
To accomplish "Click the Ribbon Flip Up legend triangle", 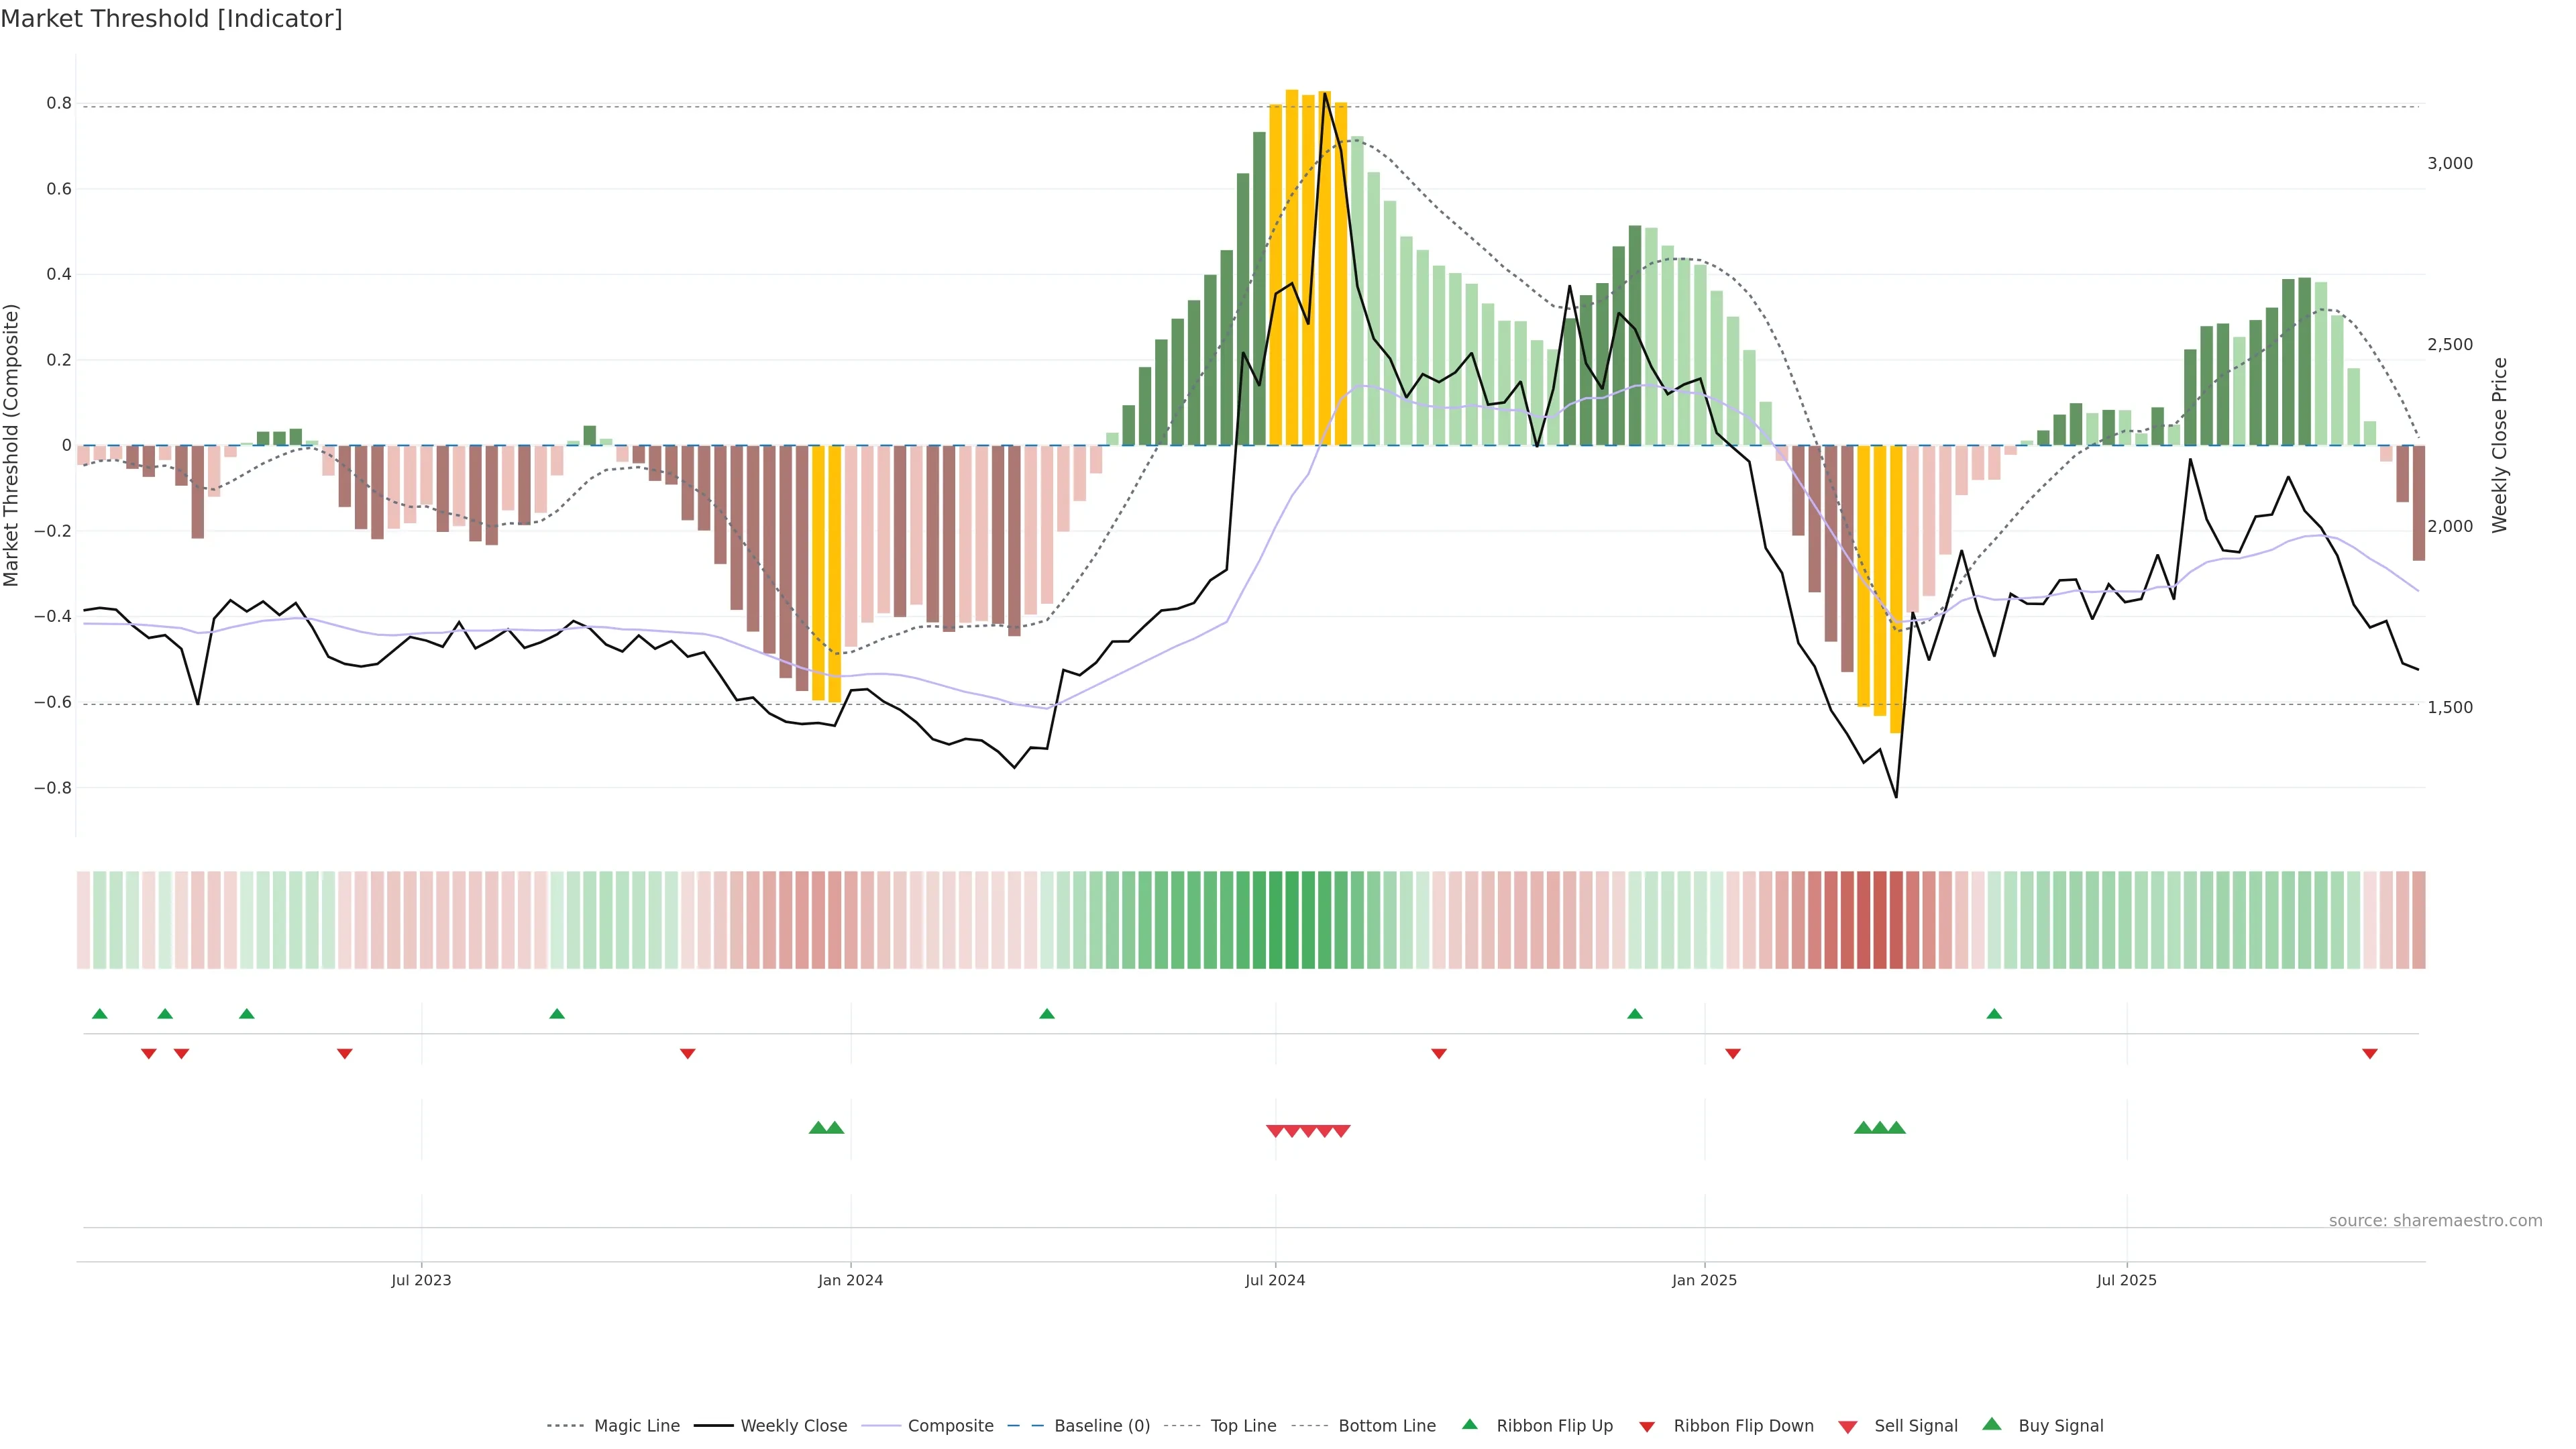I will pos(1469,1424).
